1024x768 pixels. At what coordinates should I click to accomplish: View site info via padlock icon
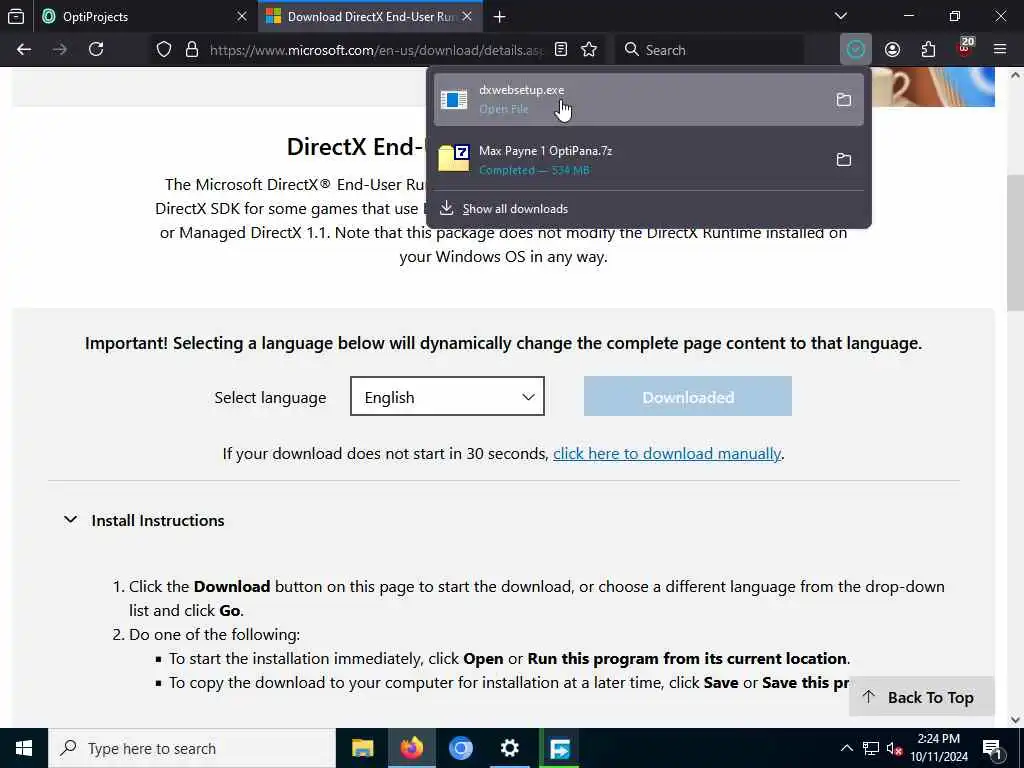click(x=191, y=50)
